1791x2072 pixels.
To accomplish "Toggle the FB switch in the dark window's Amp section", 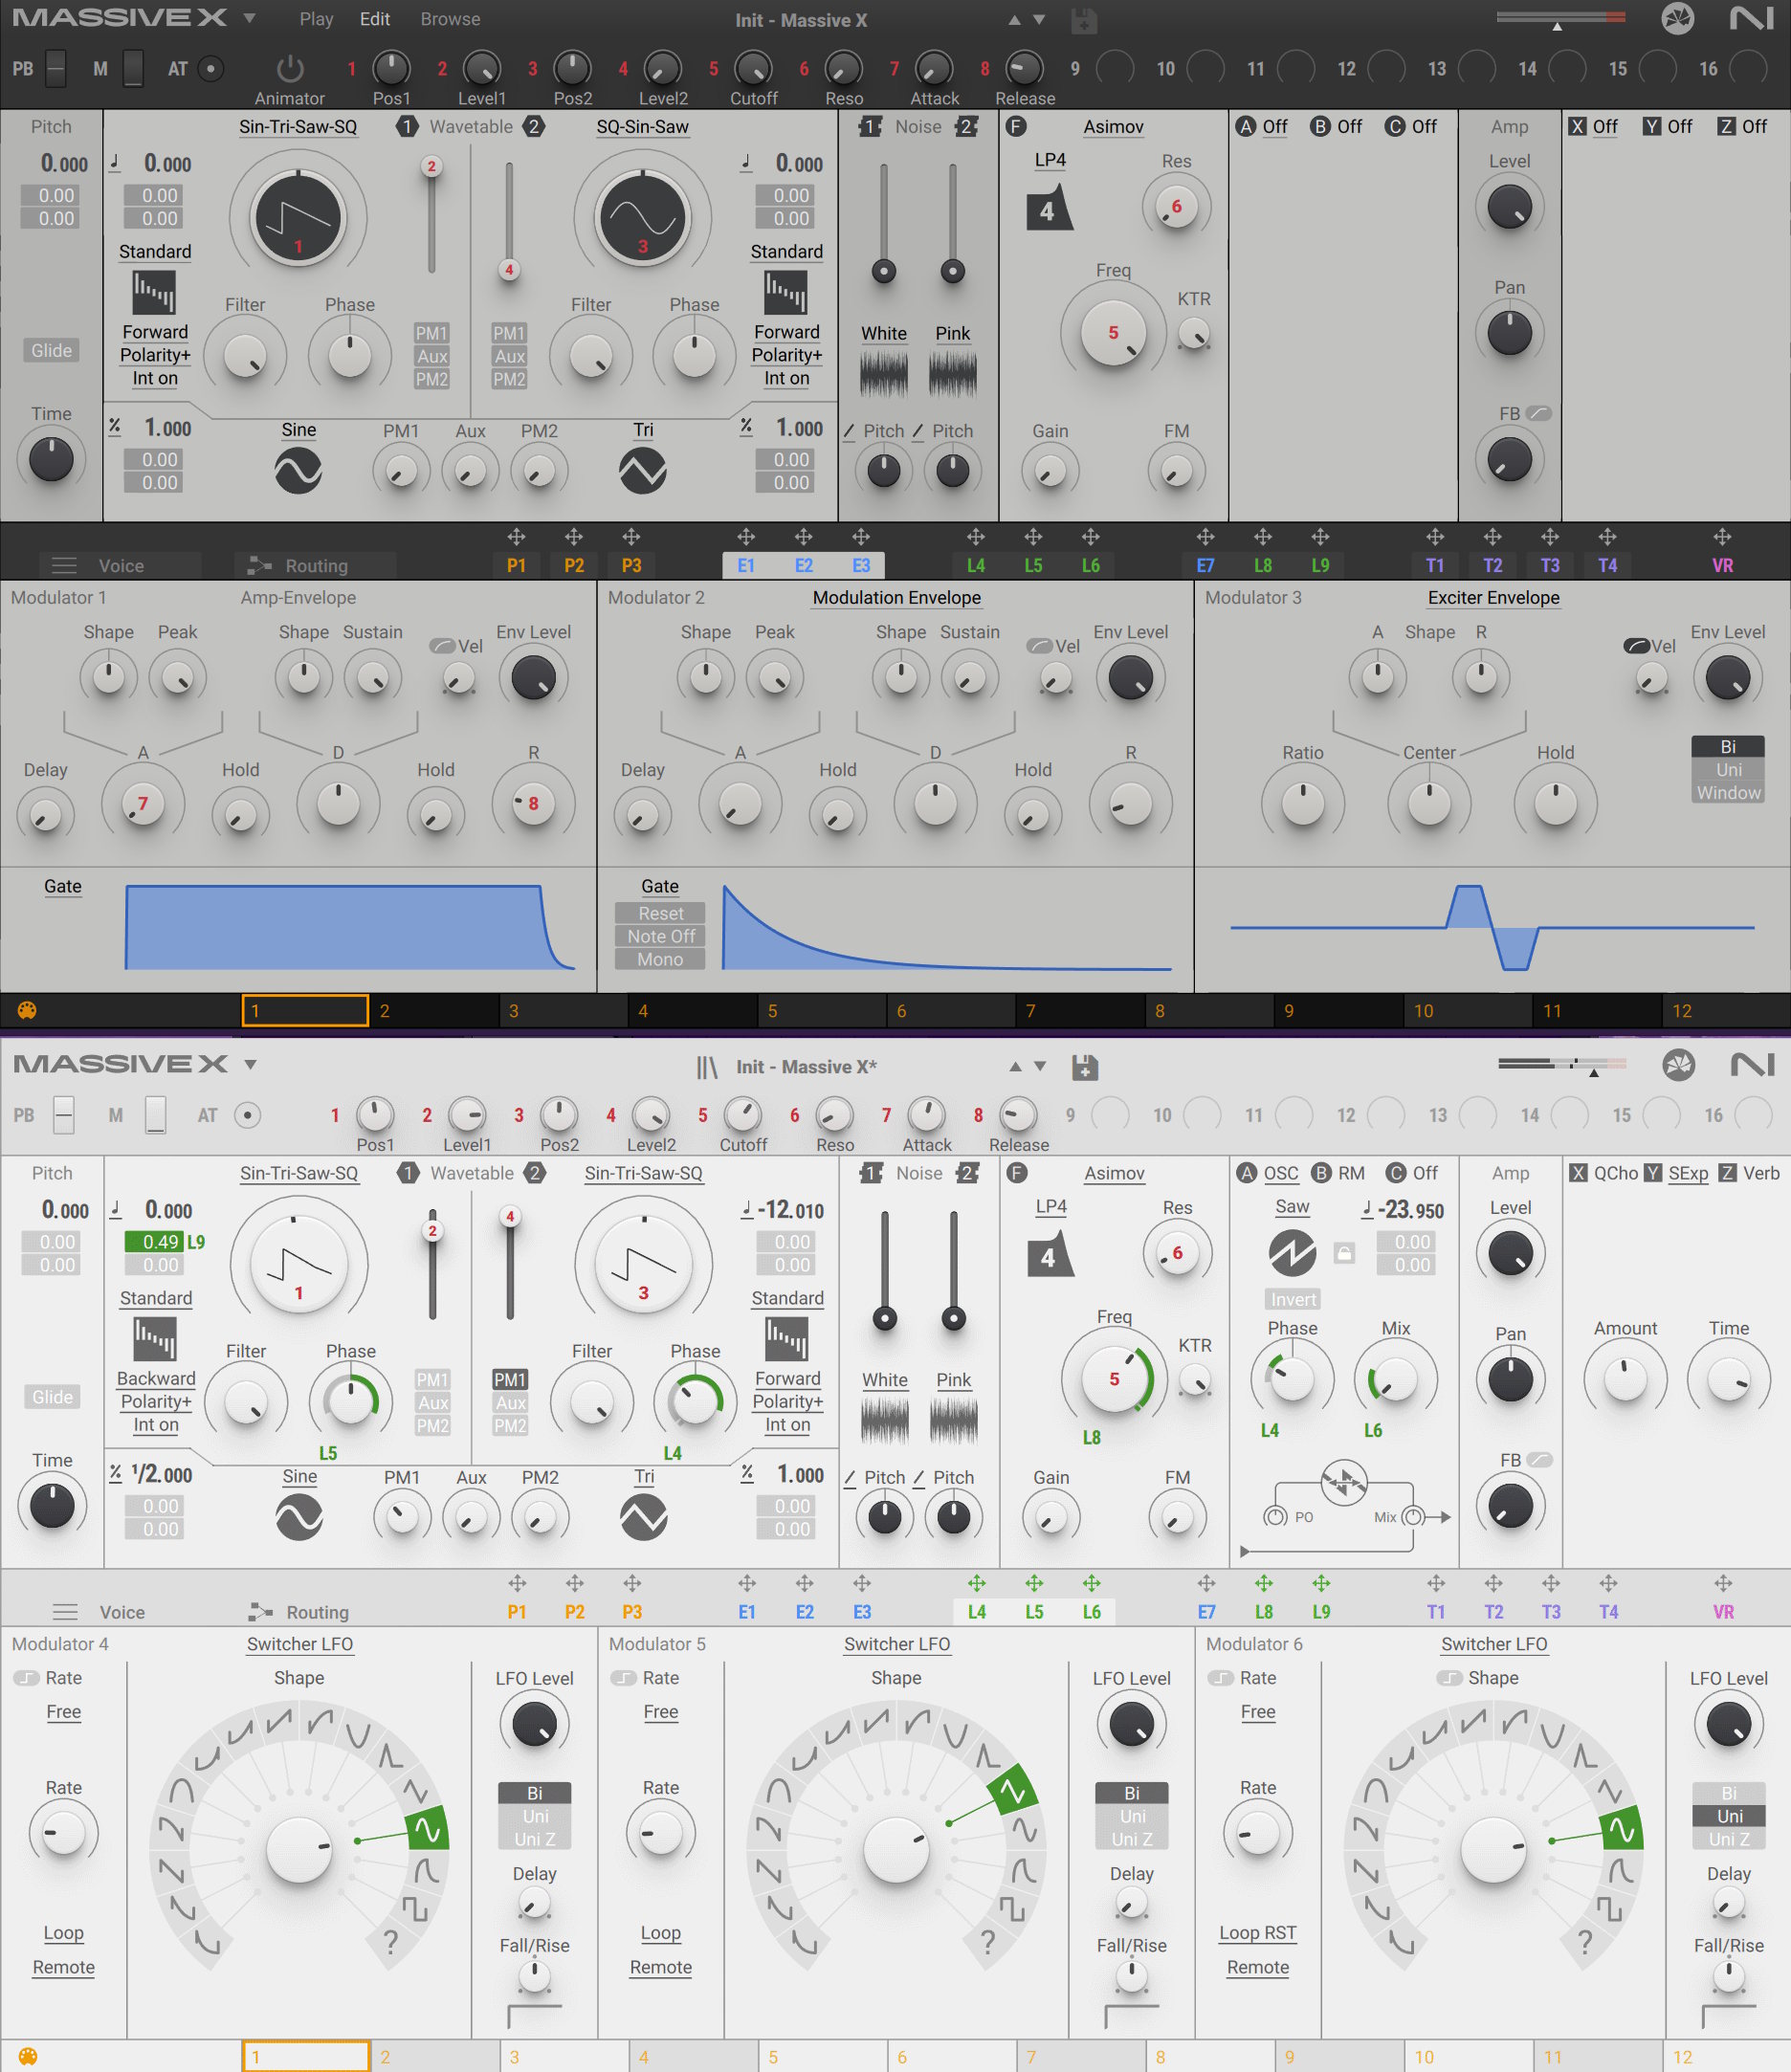I will tap(1539, 413).
